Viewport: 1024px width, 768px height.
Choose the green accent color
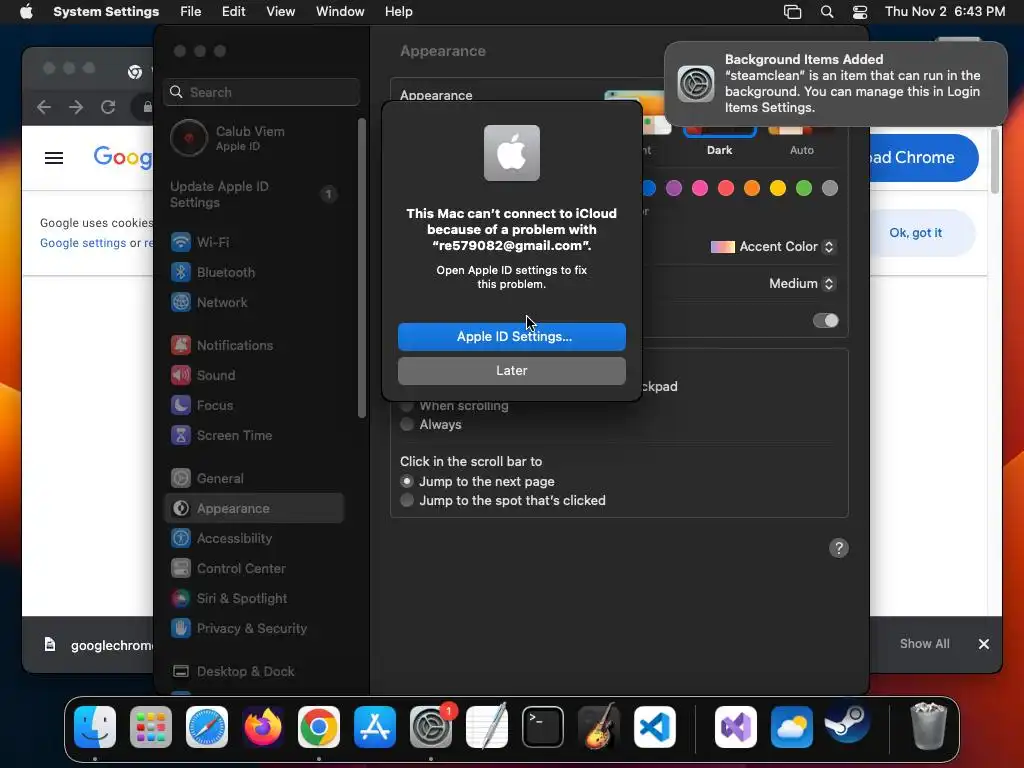click(803, 188)
